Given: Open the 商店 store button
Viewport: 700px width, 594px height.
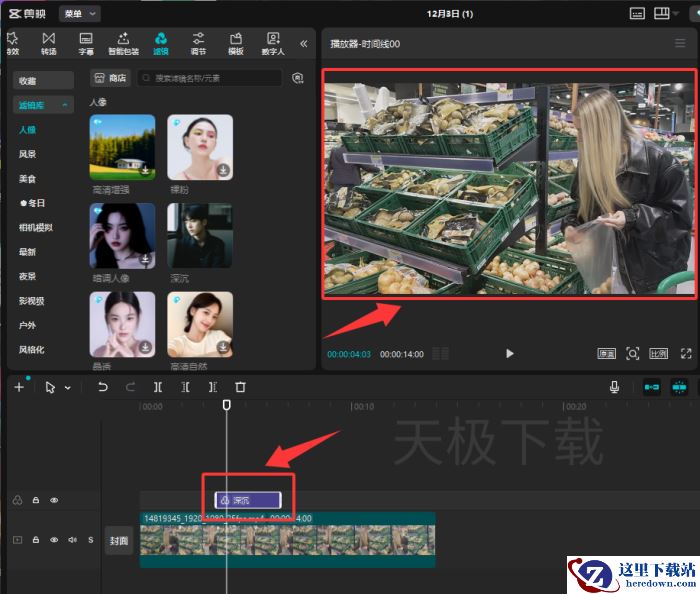Looking at the screenshot, I should point(110,78).
